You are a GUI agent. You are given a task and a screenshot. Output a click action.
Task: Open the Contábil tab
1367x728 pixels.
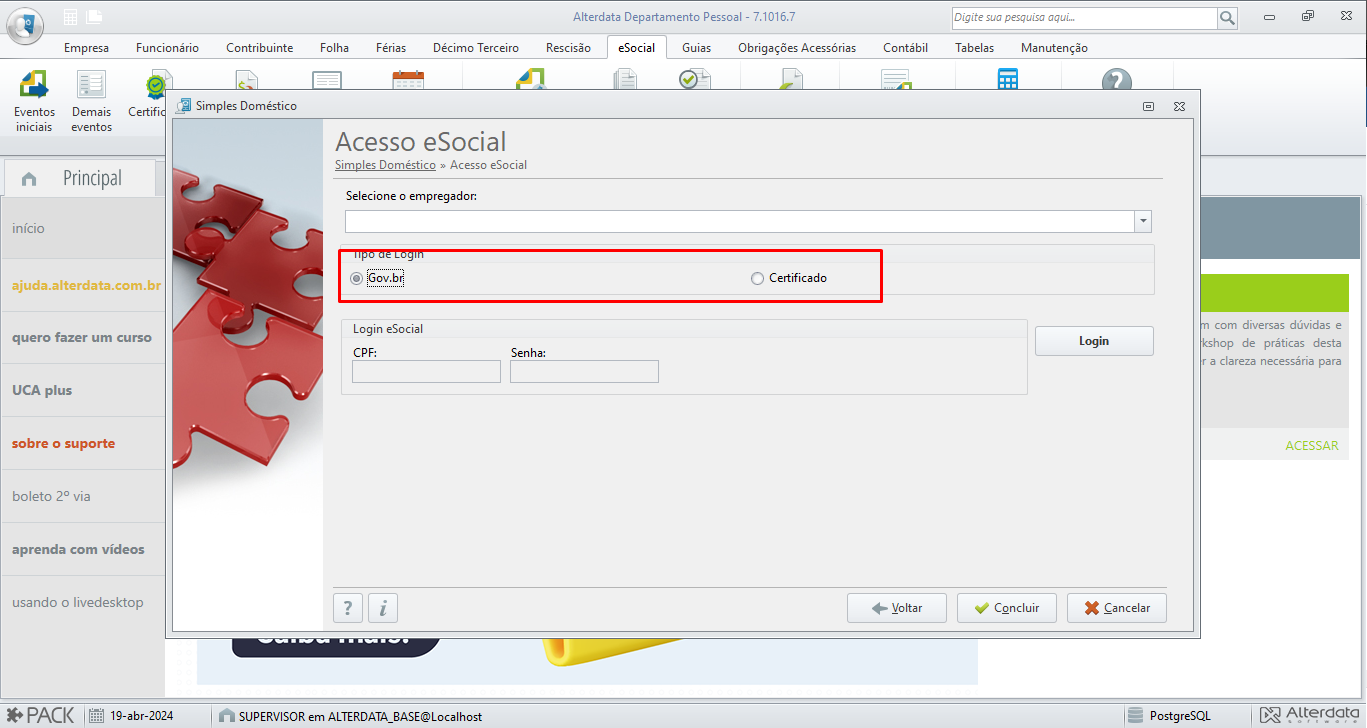click(905, 48)
